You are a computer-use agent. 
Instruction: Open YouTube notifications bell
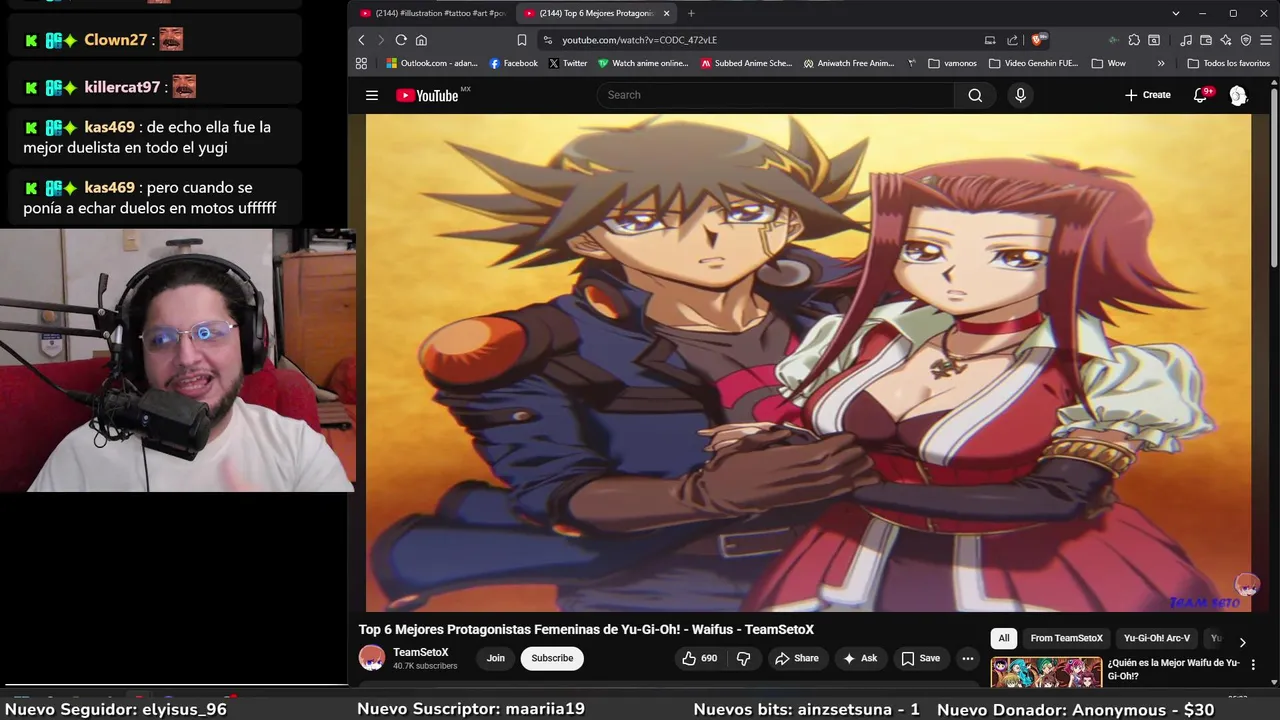(x=1201, y=95)
